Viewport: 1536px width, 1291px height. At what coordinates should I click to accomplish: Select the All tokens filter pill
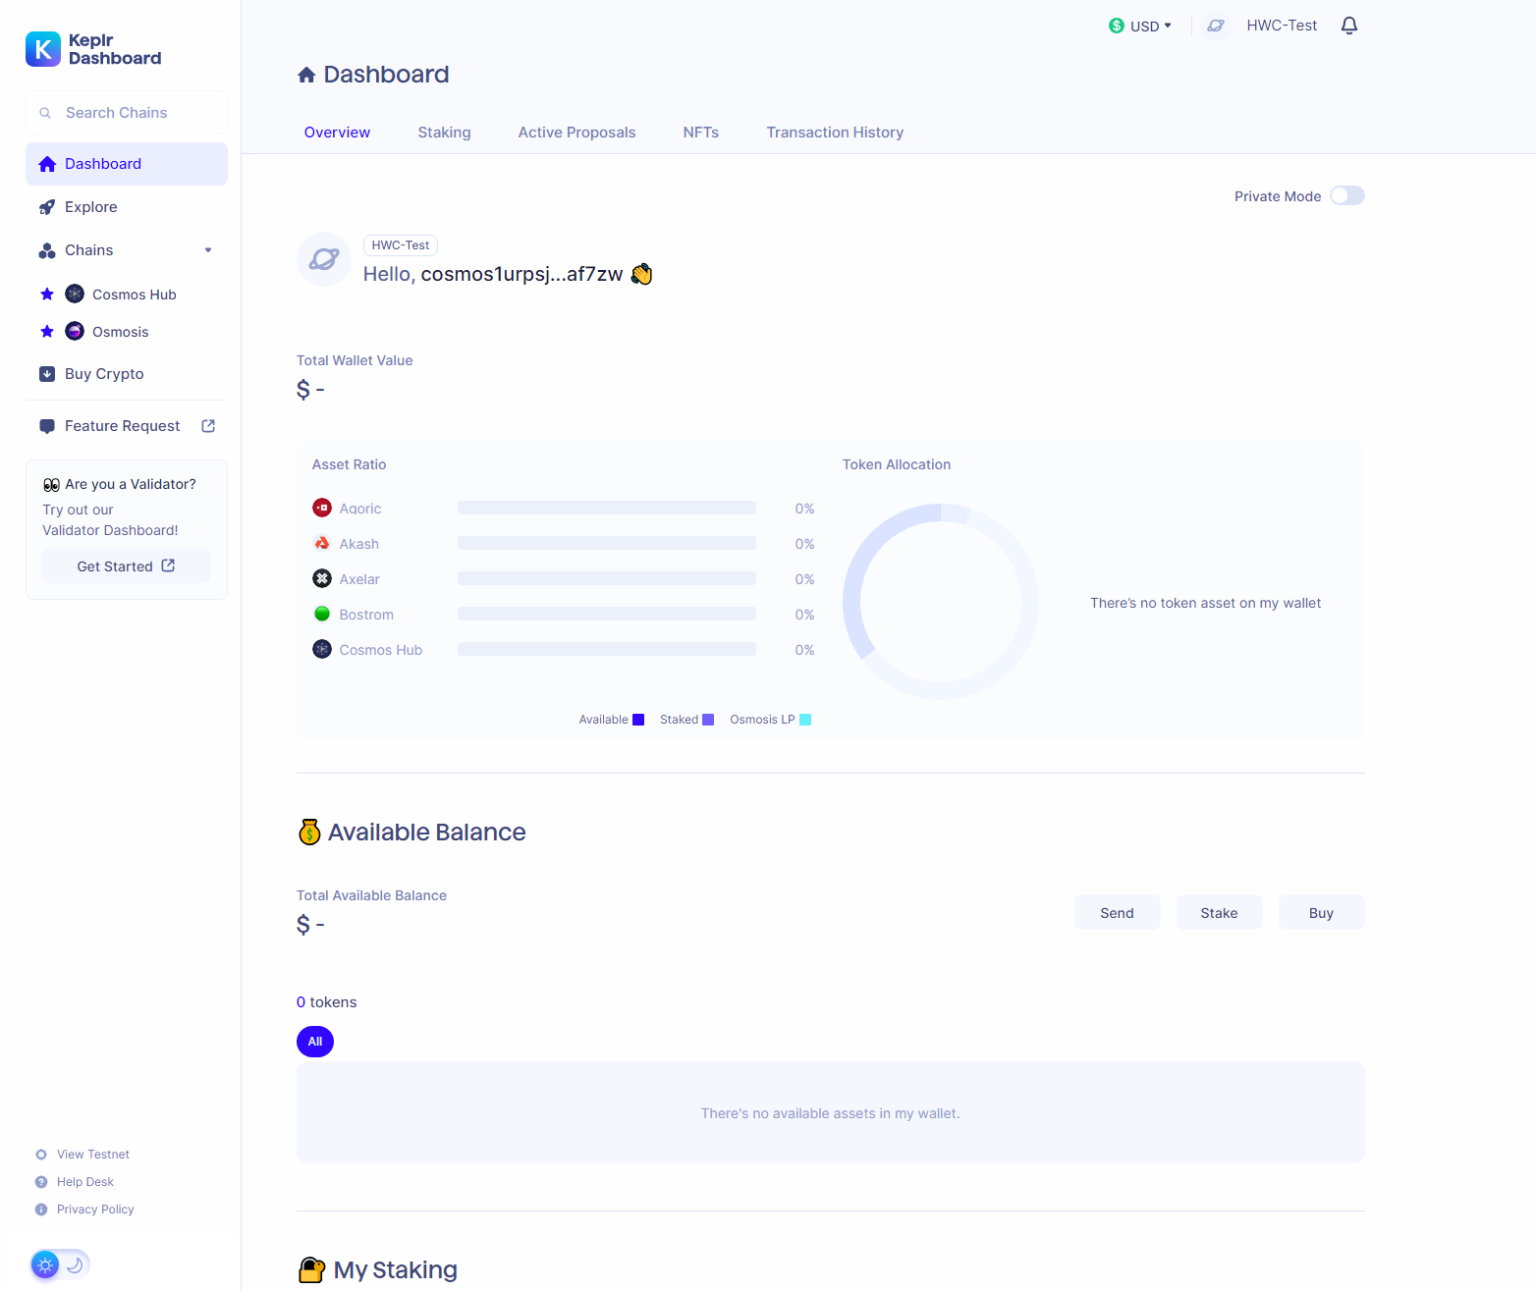click(315, 1041)
